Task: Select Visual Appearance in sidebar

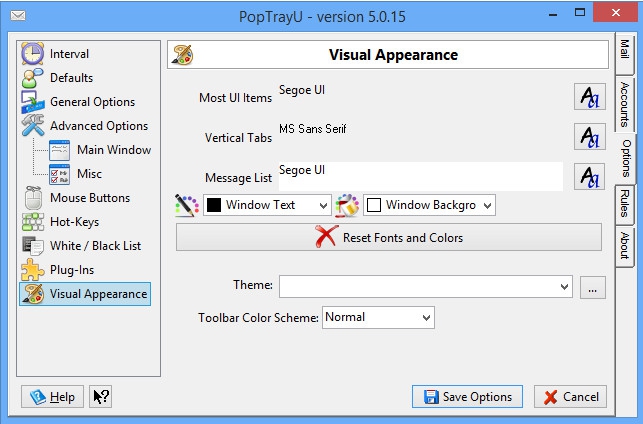Action: 85,294
